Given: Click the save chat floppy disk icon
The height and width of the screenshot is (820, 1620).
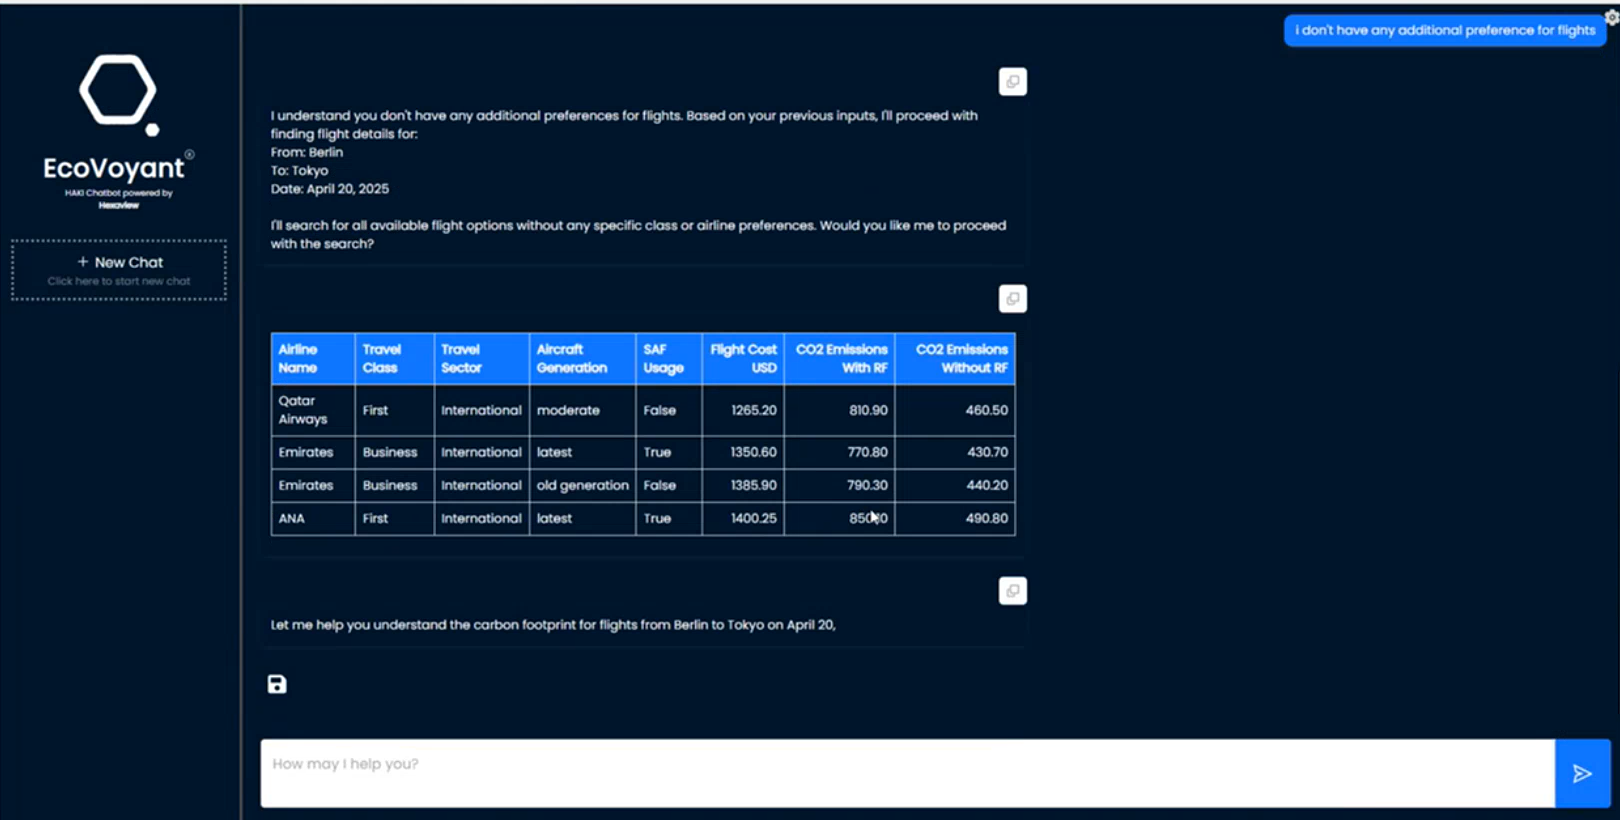Looking at the screenshot, I should (277, 684).
